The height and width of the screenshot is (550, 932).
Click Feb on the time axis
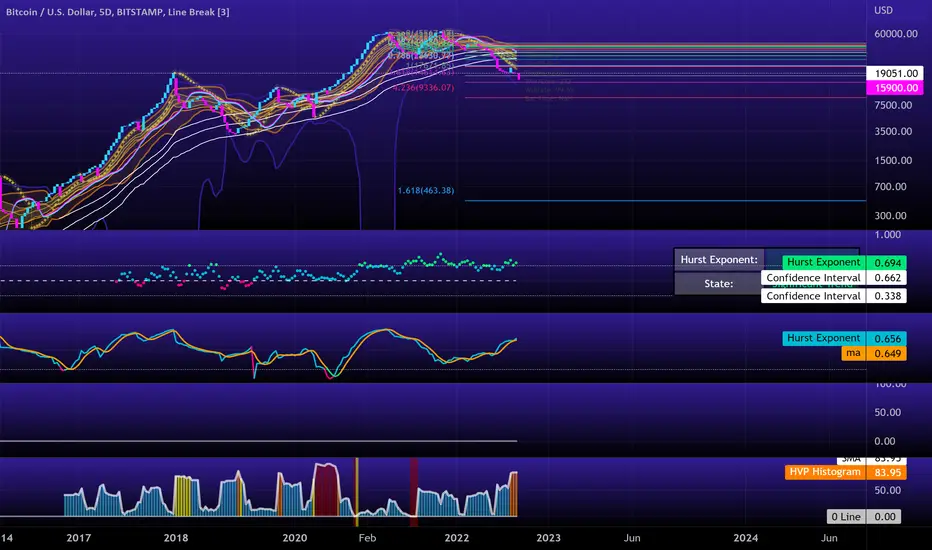coord(367,538)
